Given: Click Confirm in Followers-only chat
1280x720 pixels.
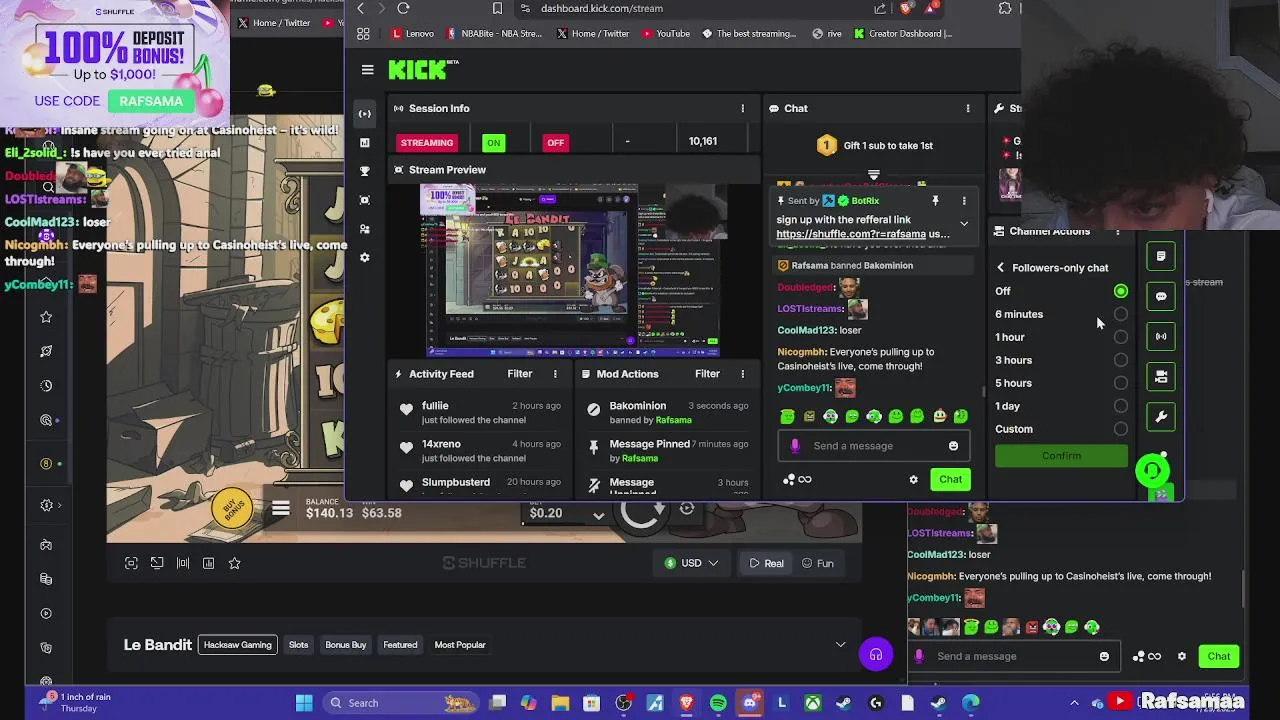Looking at the screenshot, I should pyautogui.click(x=1061, y=456).
